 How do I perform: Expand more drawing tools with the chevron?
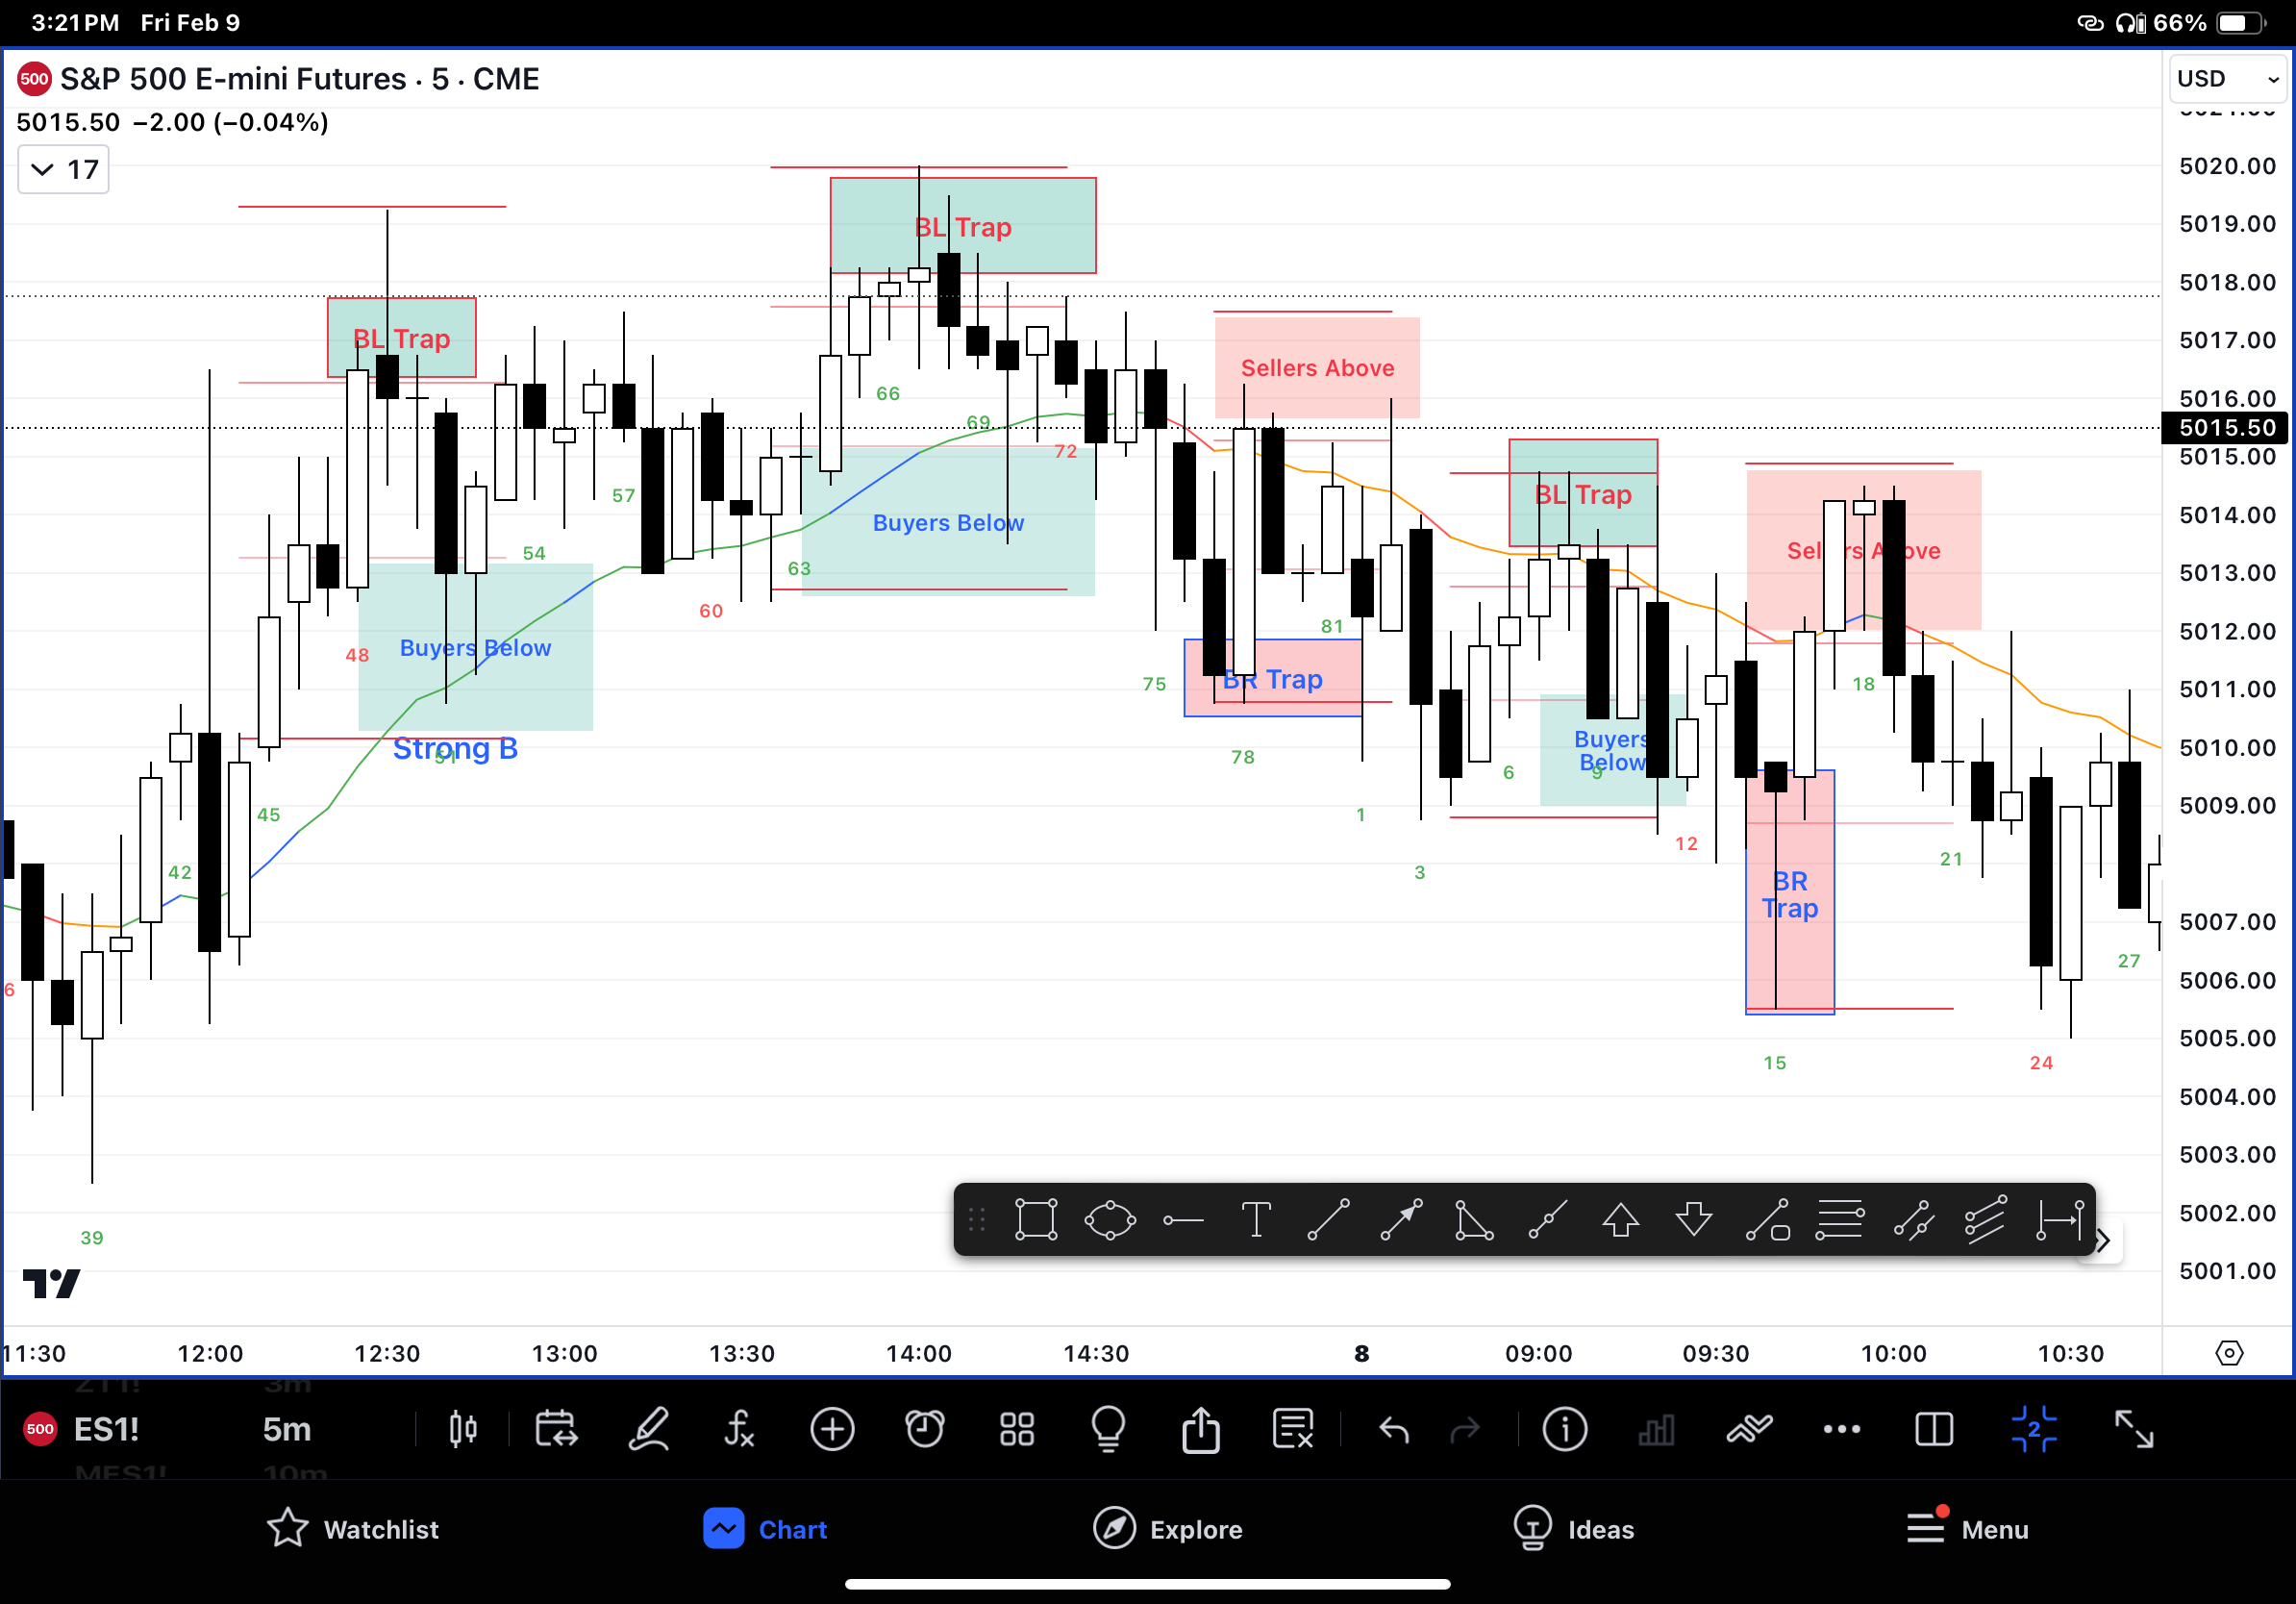[x=2101, y=1240]
